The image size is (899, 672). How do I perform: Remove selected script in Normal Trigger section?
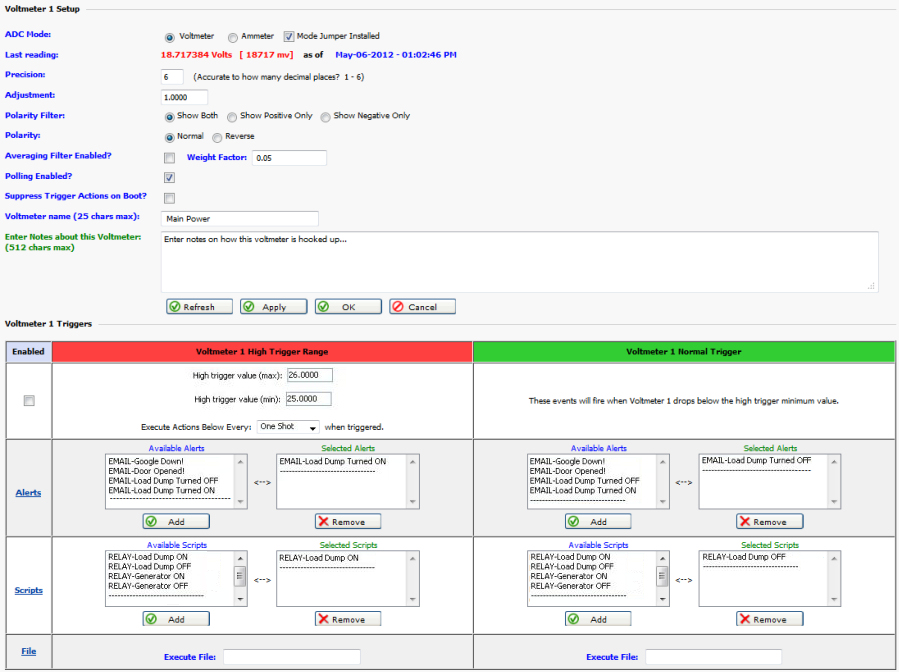tap(769, 619)
